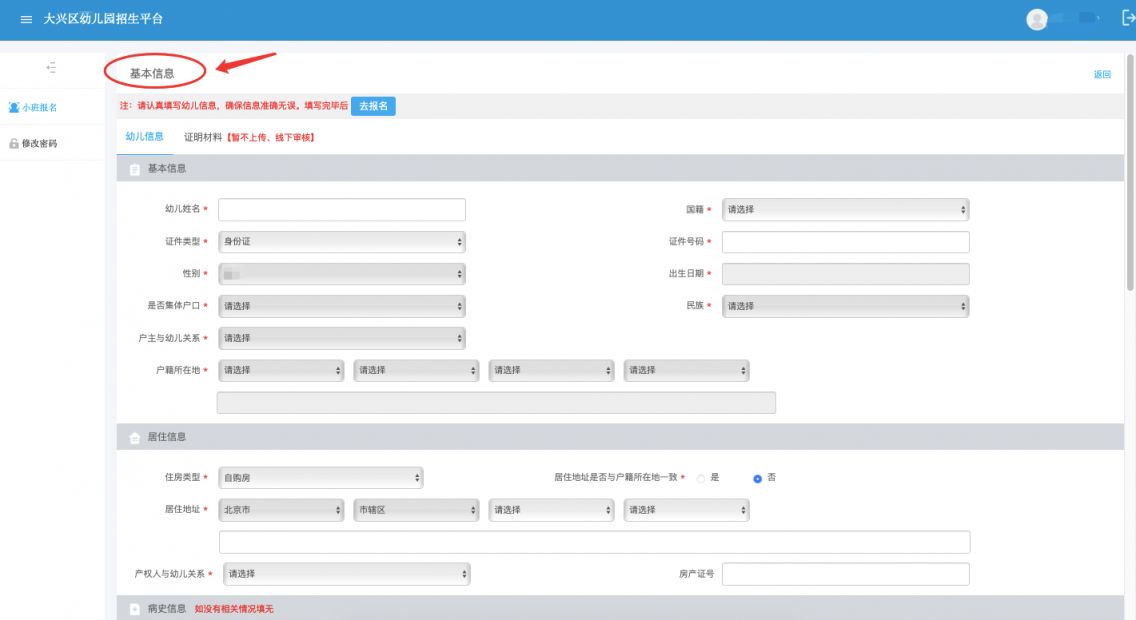Click the 去报名 button

373,106
